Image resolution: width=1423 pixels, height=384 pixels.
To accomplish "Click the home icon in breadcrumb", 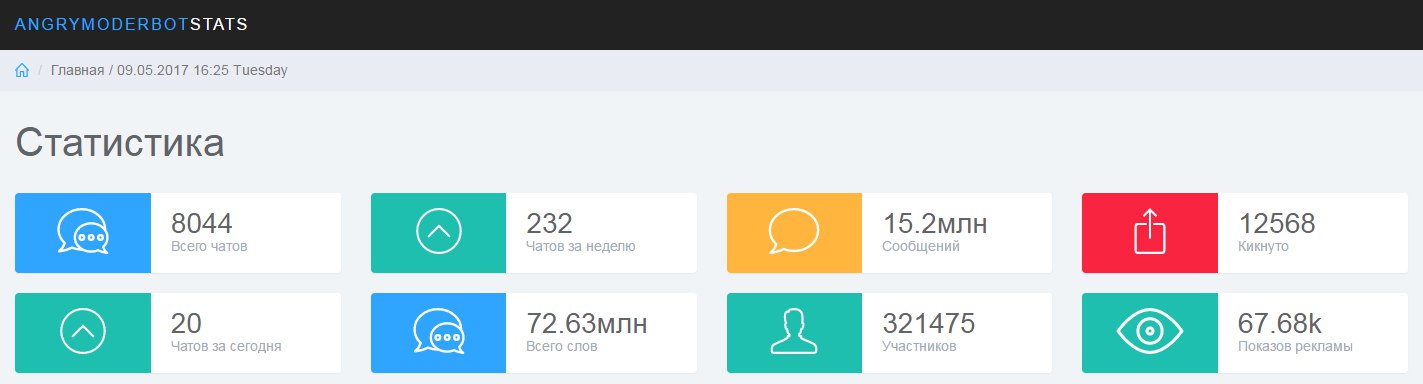I will click(22, 71).
